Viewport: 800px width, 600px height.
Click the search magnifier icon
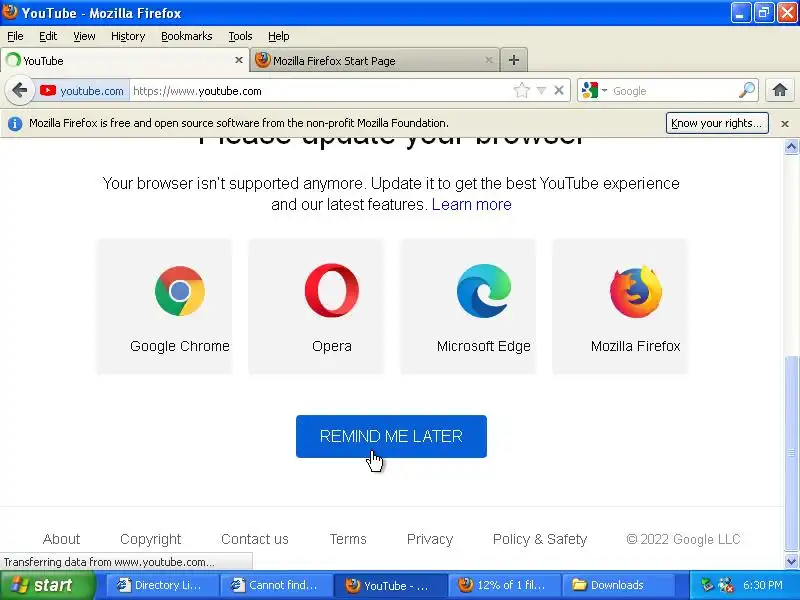pos(746,90)
